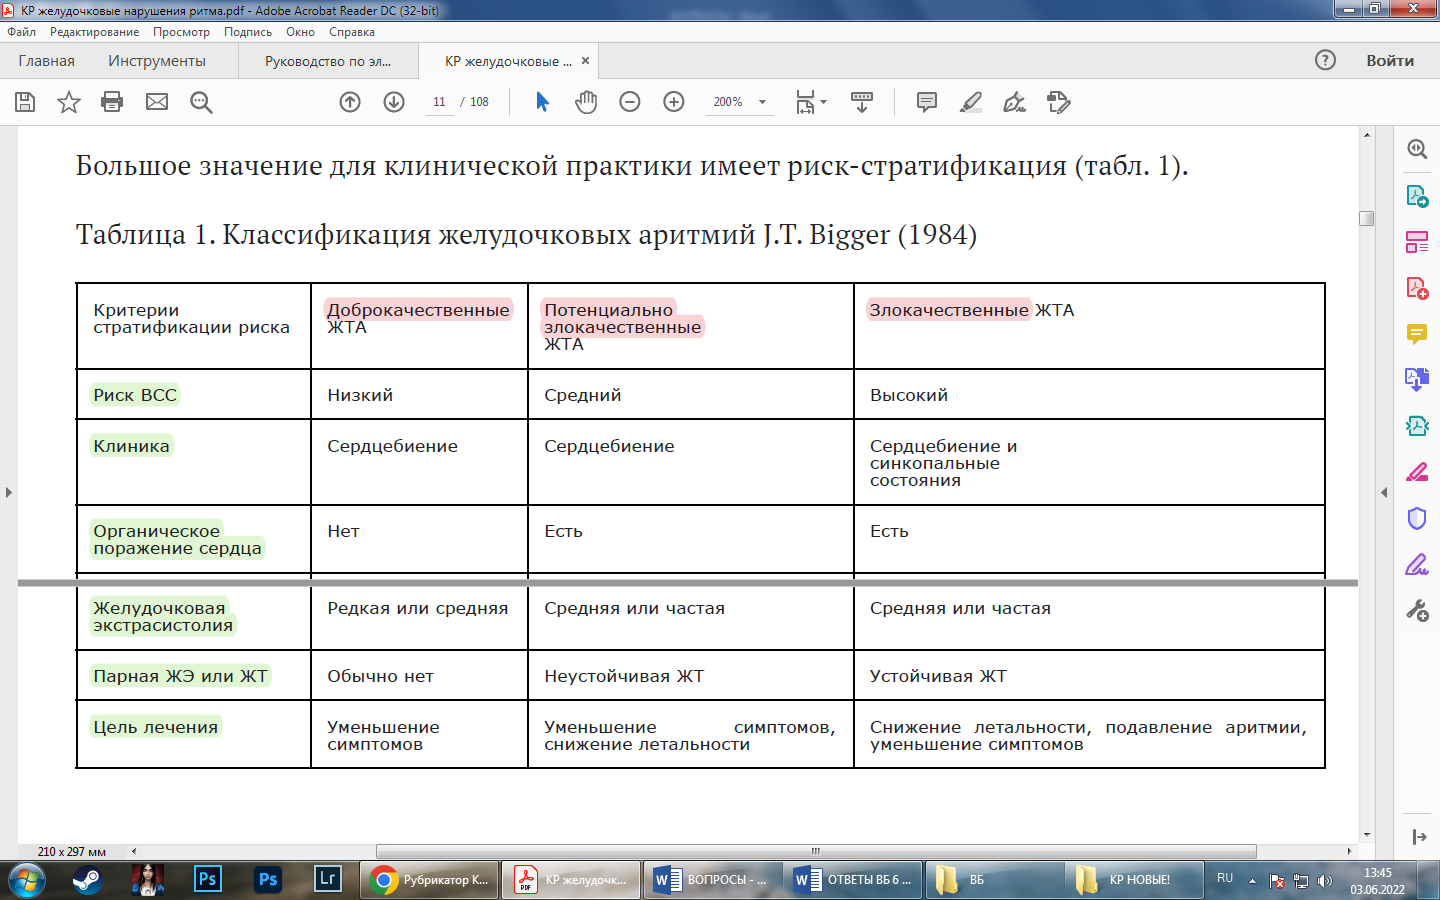Open the Send/share file stamp icon
Screen dimensions: 1440x900
[x=1059, y=102]
